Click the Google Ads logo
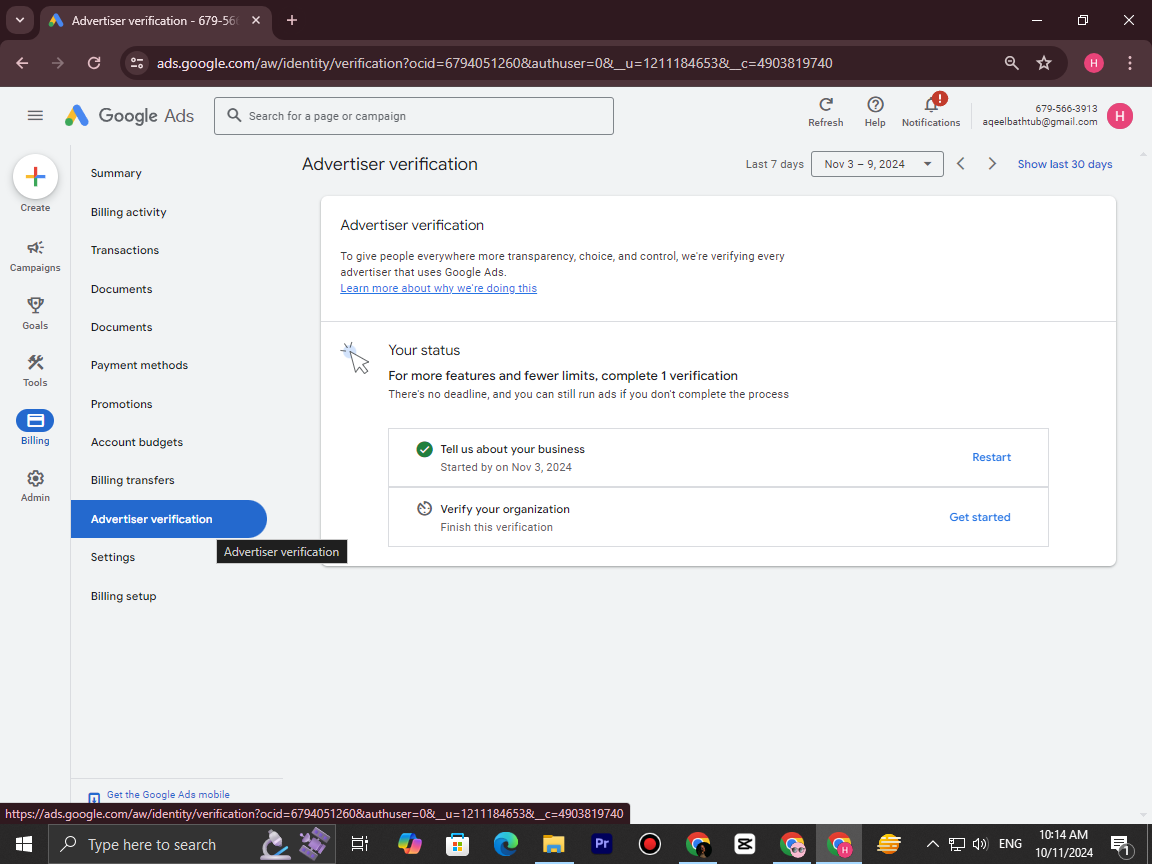This screenshot has width=1152, height=864. pos(129,116)
